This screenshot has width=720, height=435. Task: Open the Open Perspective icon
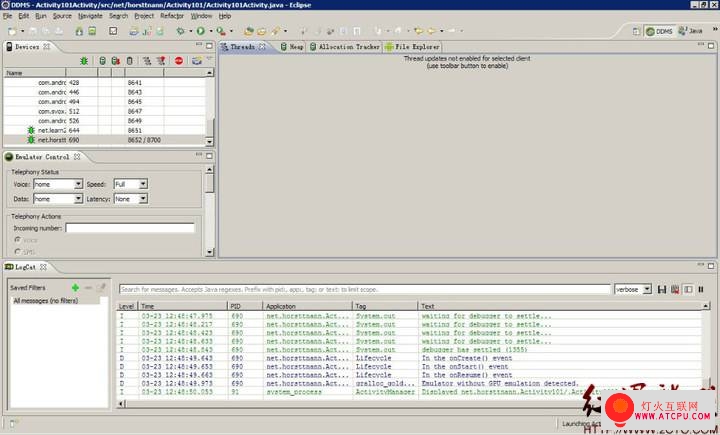point(636,31)
